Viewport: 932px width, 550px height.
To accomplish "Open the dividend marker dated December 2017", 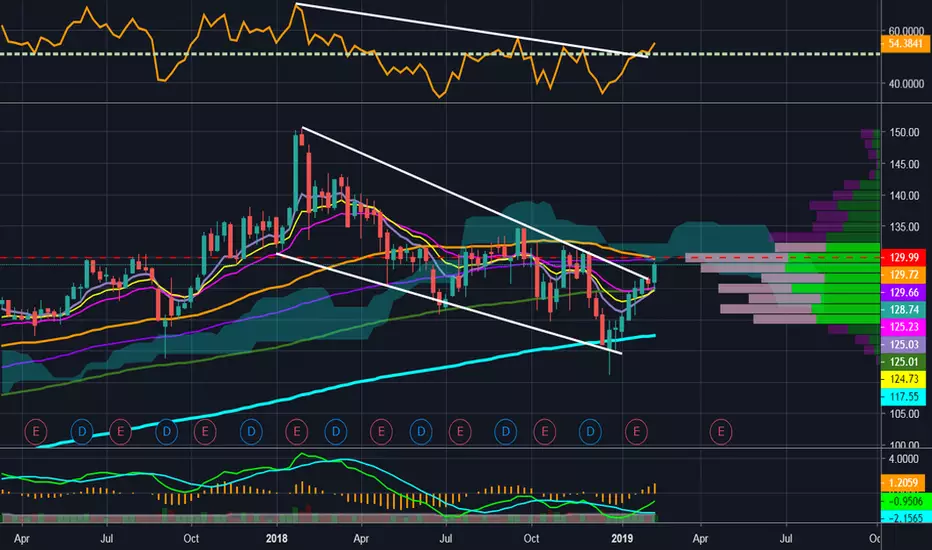I will coord(251,431).
